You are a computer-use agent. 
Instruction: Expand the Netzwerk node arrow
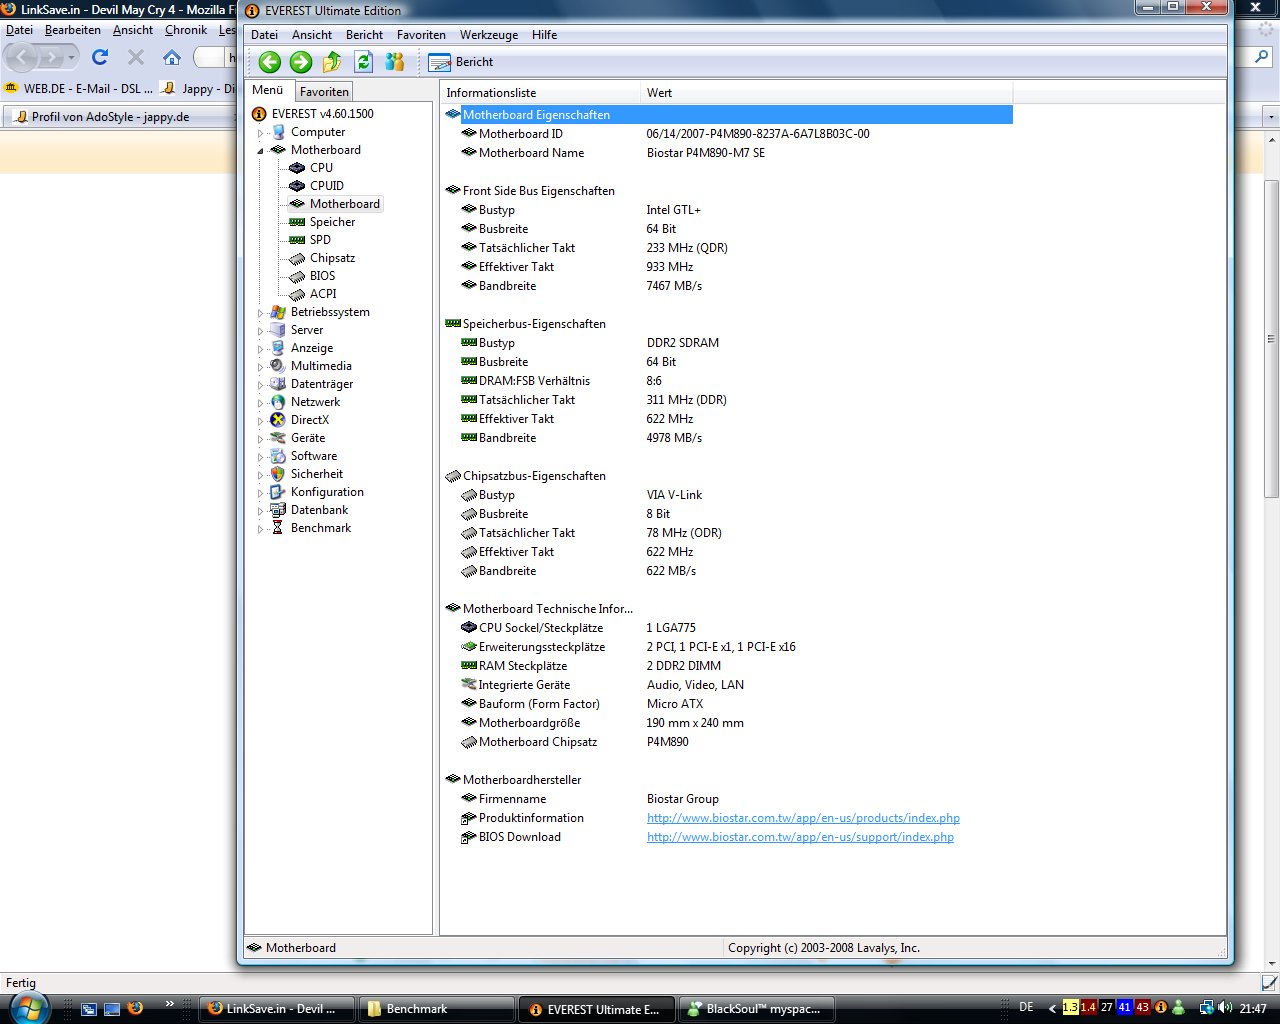click(261, 402)
